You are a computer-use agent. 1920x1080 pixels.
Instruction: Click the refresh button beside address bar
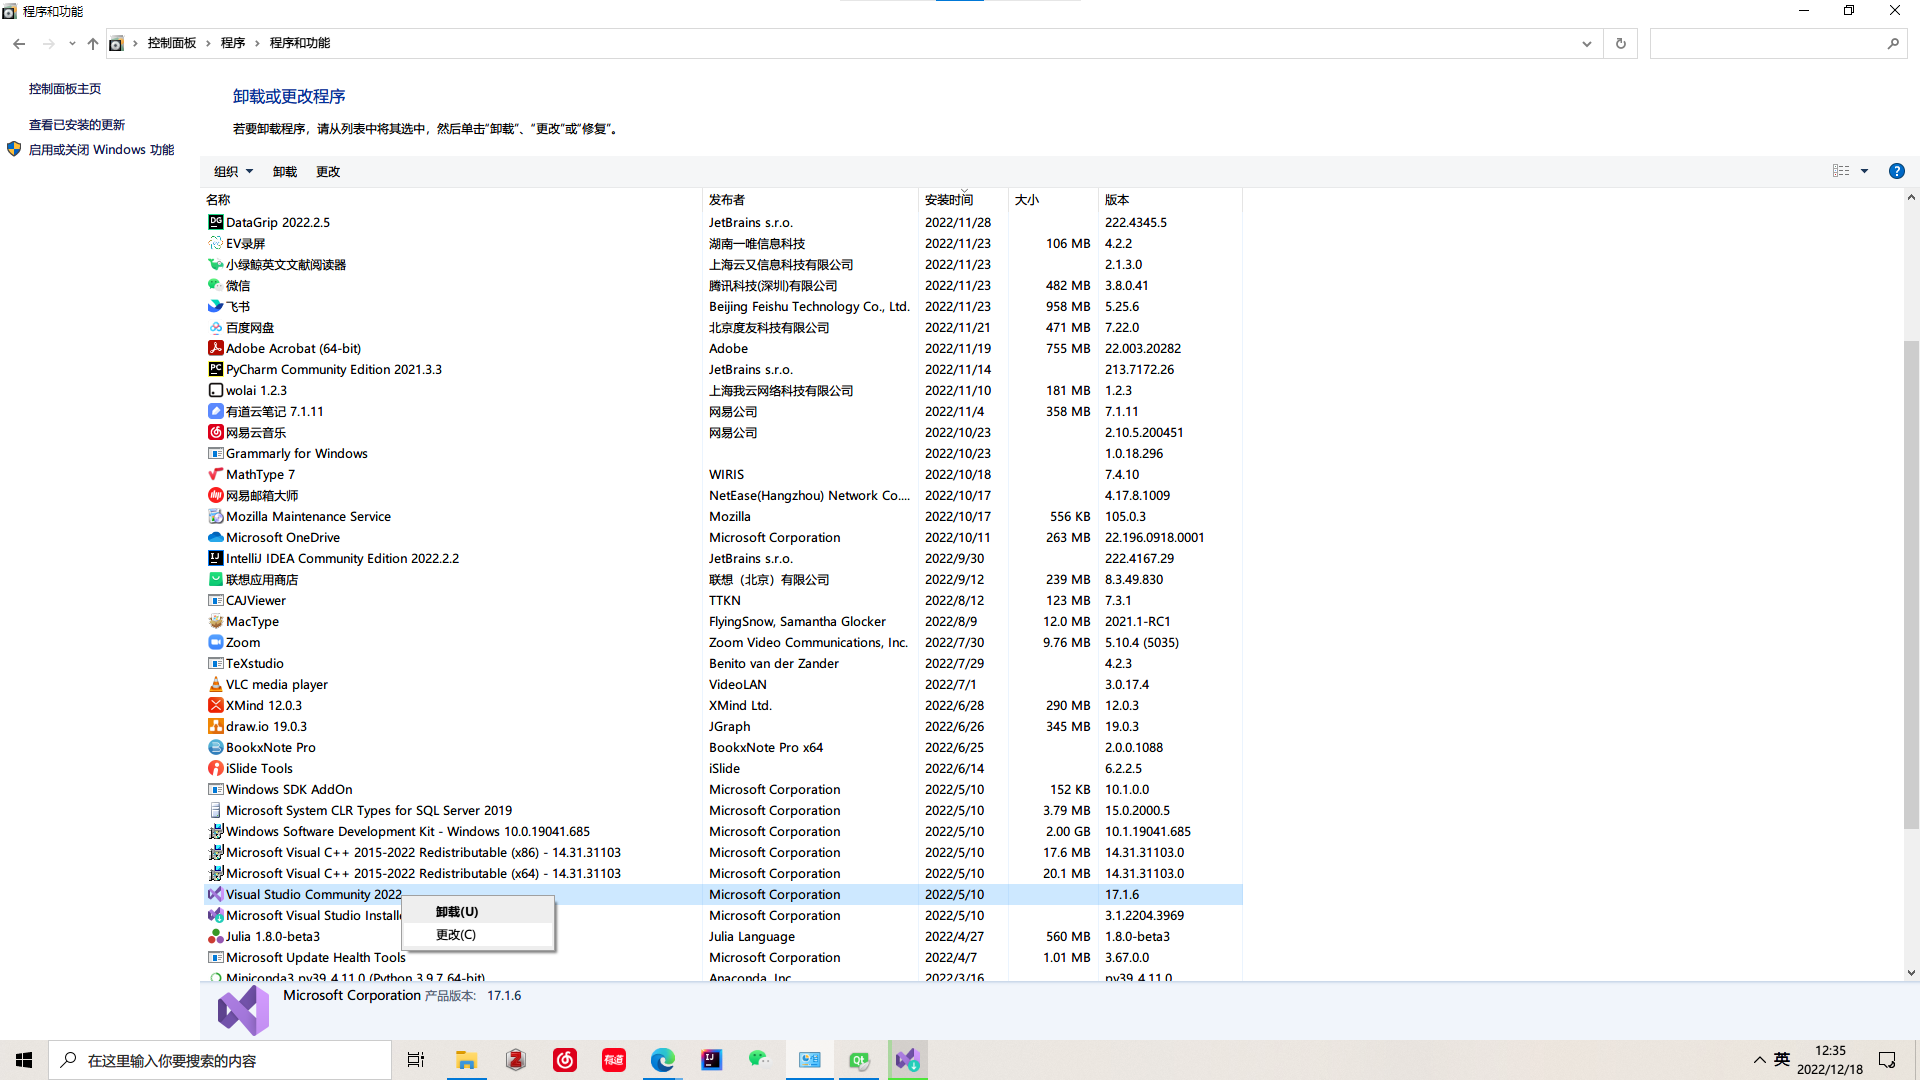(1620, 43)
